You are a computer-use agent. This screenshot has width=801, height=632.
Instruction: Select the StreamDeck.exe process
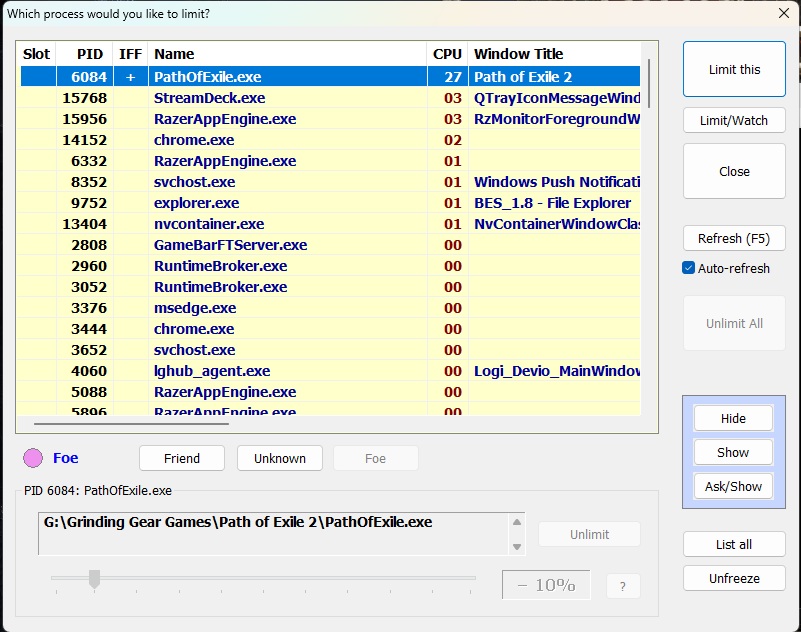tap(330, 98)
